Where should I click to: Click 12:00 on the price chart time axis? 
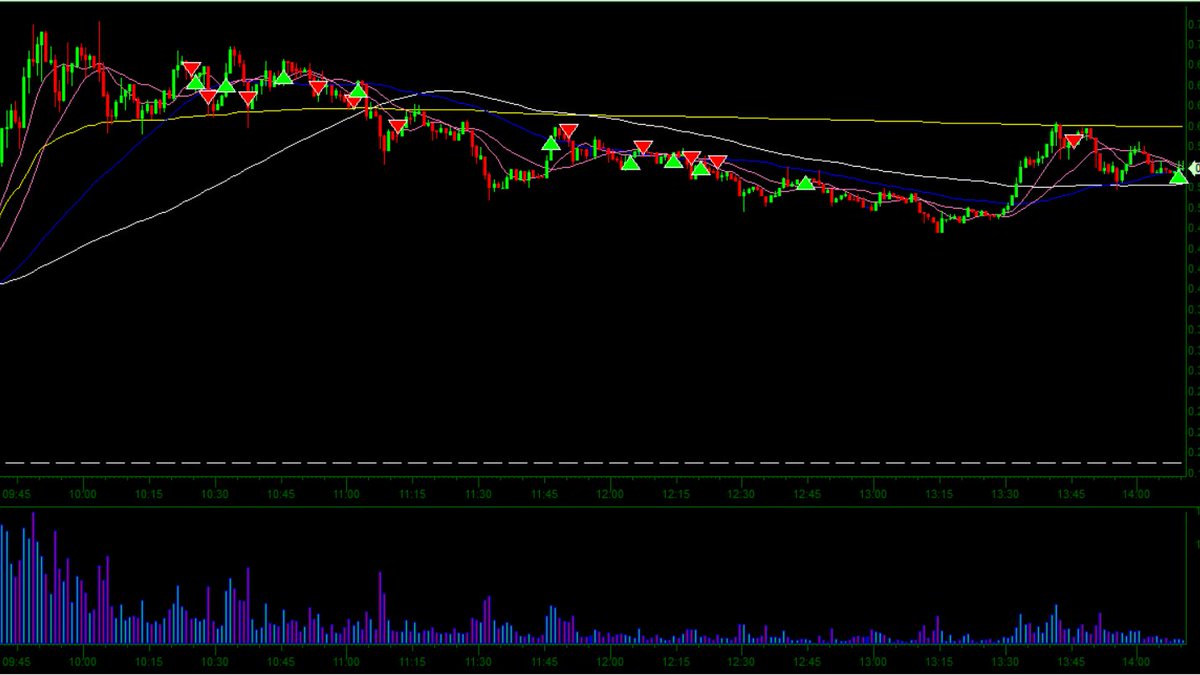610,494
